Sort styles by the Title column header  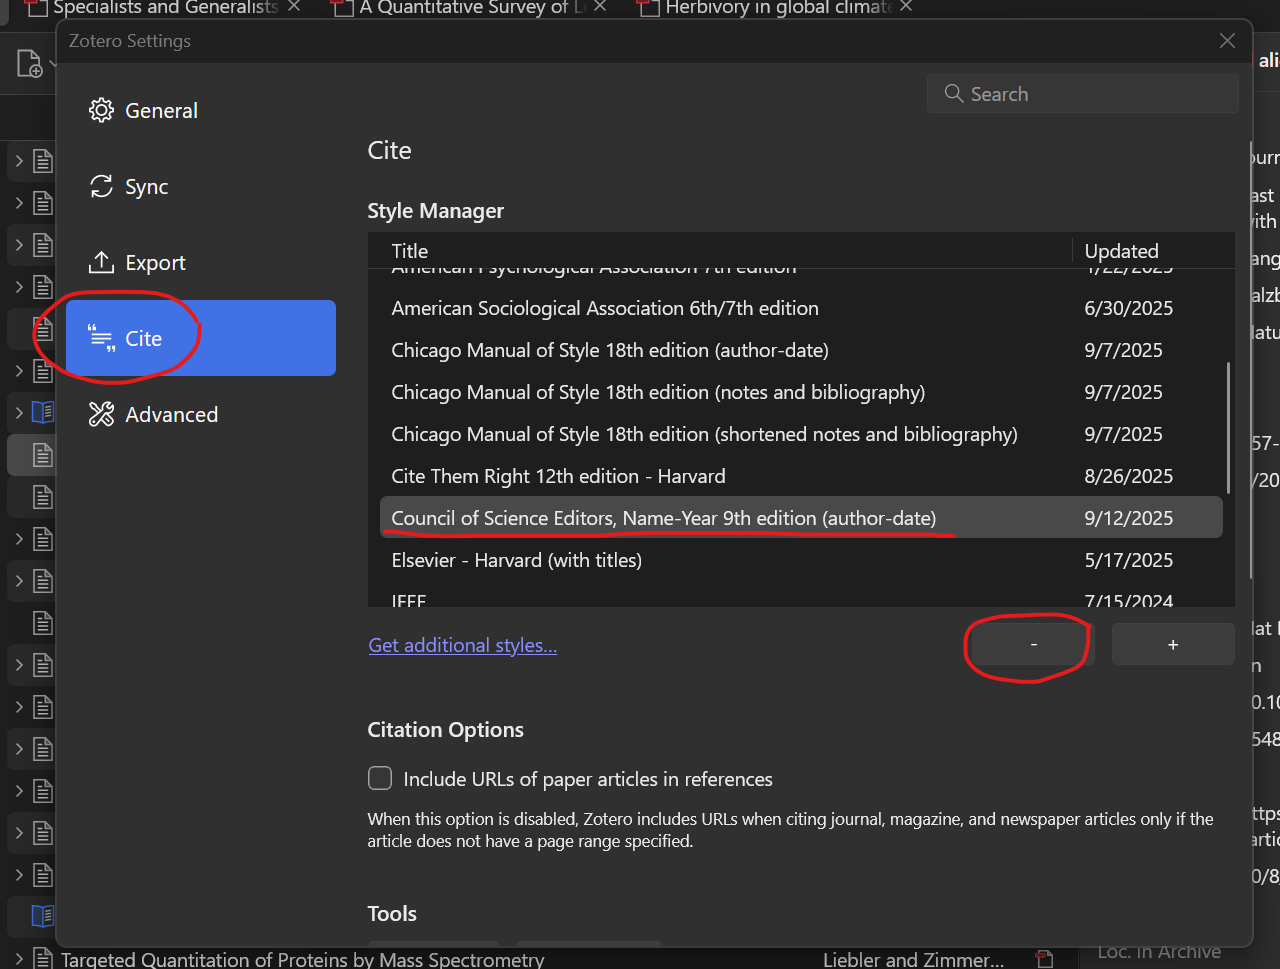719,250
